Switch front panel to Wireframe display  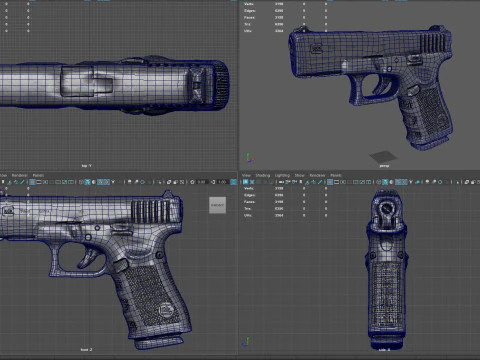coord(81,182)
